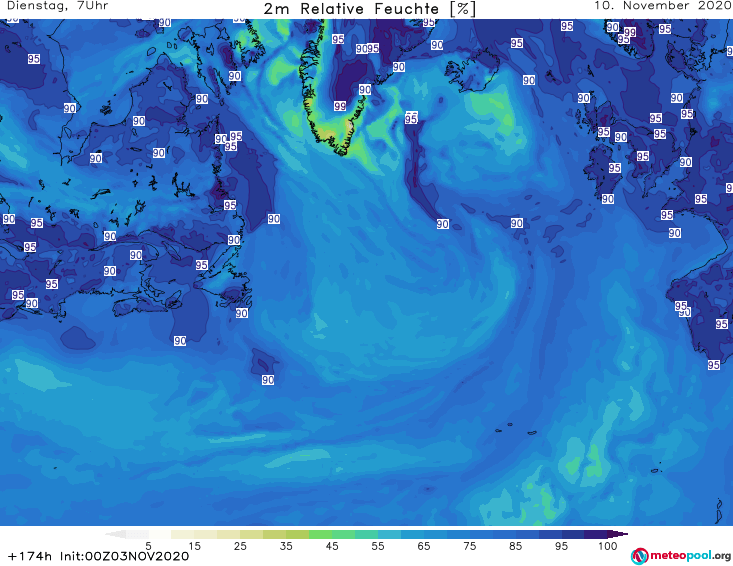This screenshot has width=733, height=566.
Task: Click the bright green legend swatch just left of 45
Action: (x=320, y=534)
